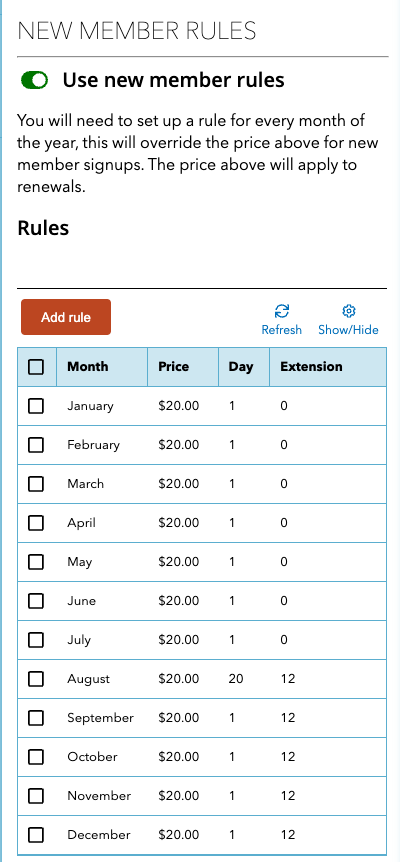This screenshot has width=400, height=862.
Task: Select the June row checkbox
Action: point(36,601)
